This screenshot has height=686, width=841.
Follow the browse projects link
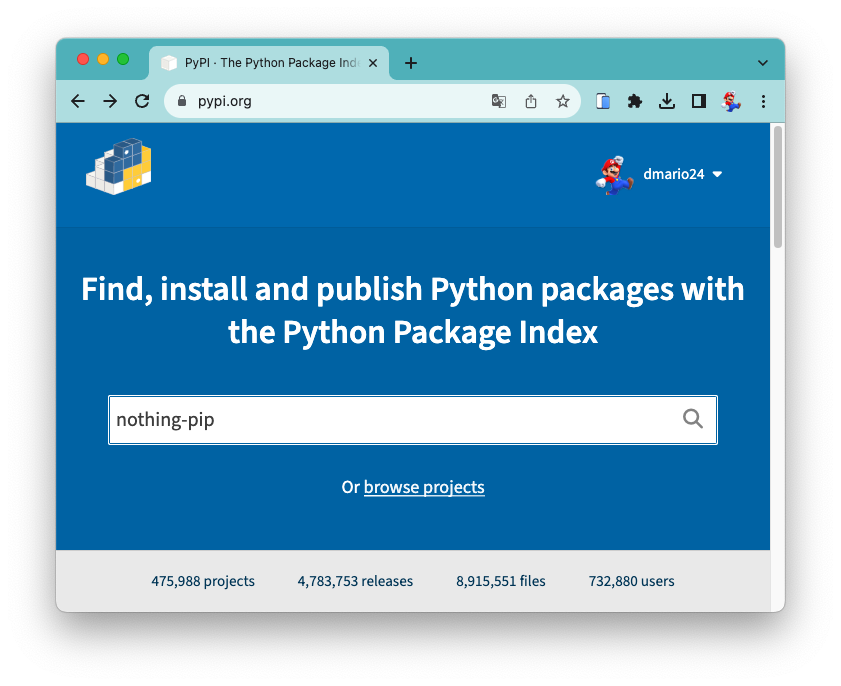coord(423,487)
